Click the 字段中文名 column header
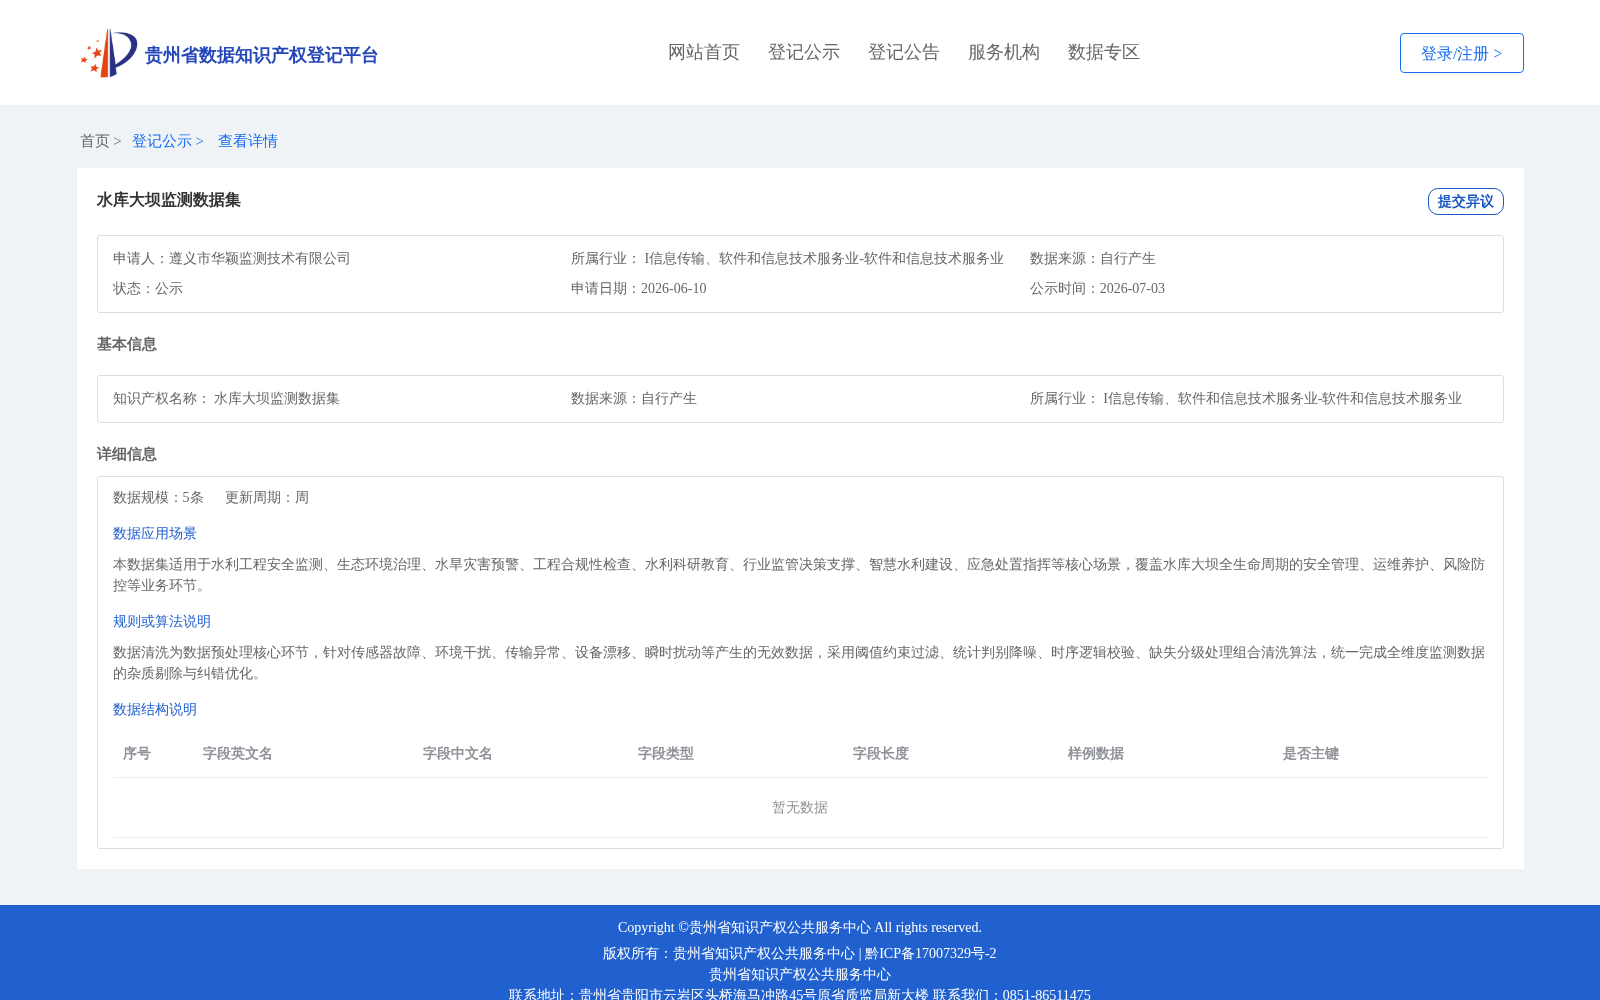Viewport: 1600px width, 1000px height. click(x=458, y=753)
